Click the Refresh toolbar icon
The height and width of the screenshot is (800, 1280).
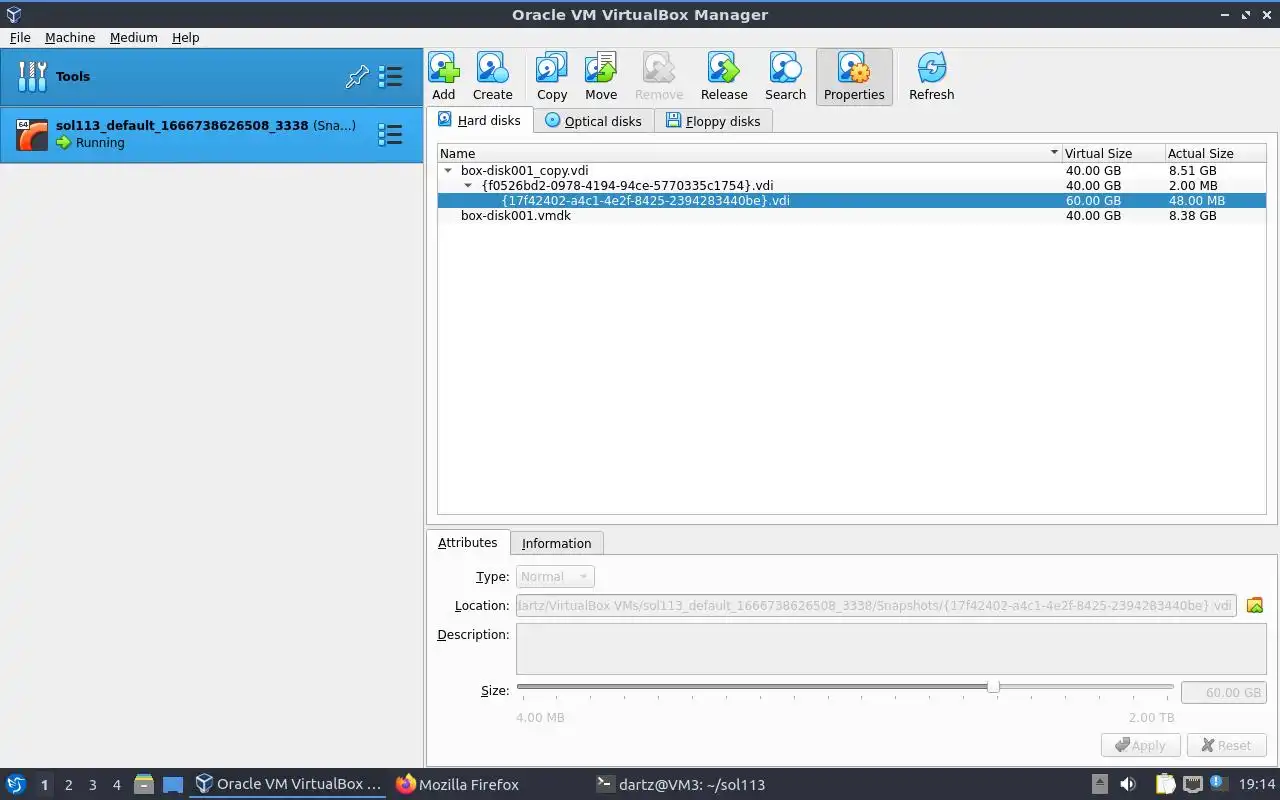pos(931,77)
